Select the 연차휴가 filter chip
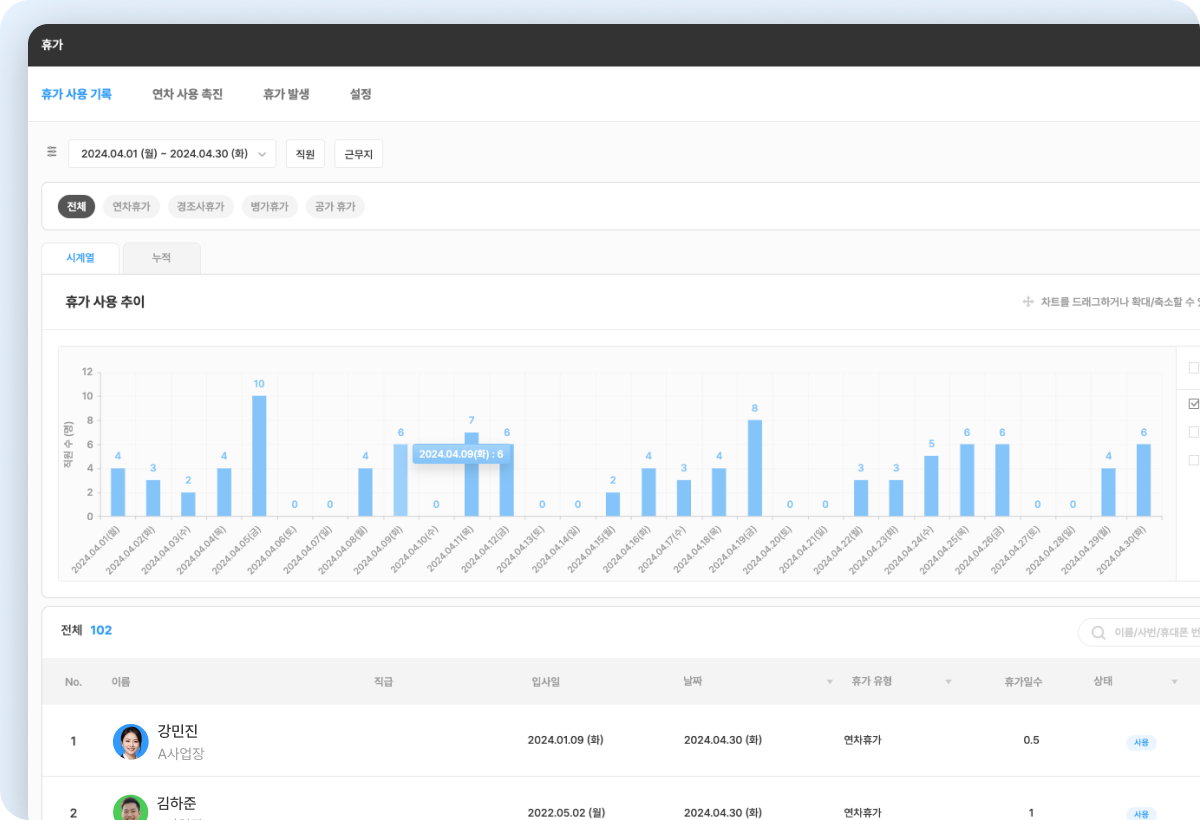1200x820 pixels. coord(131,207)
